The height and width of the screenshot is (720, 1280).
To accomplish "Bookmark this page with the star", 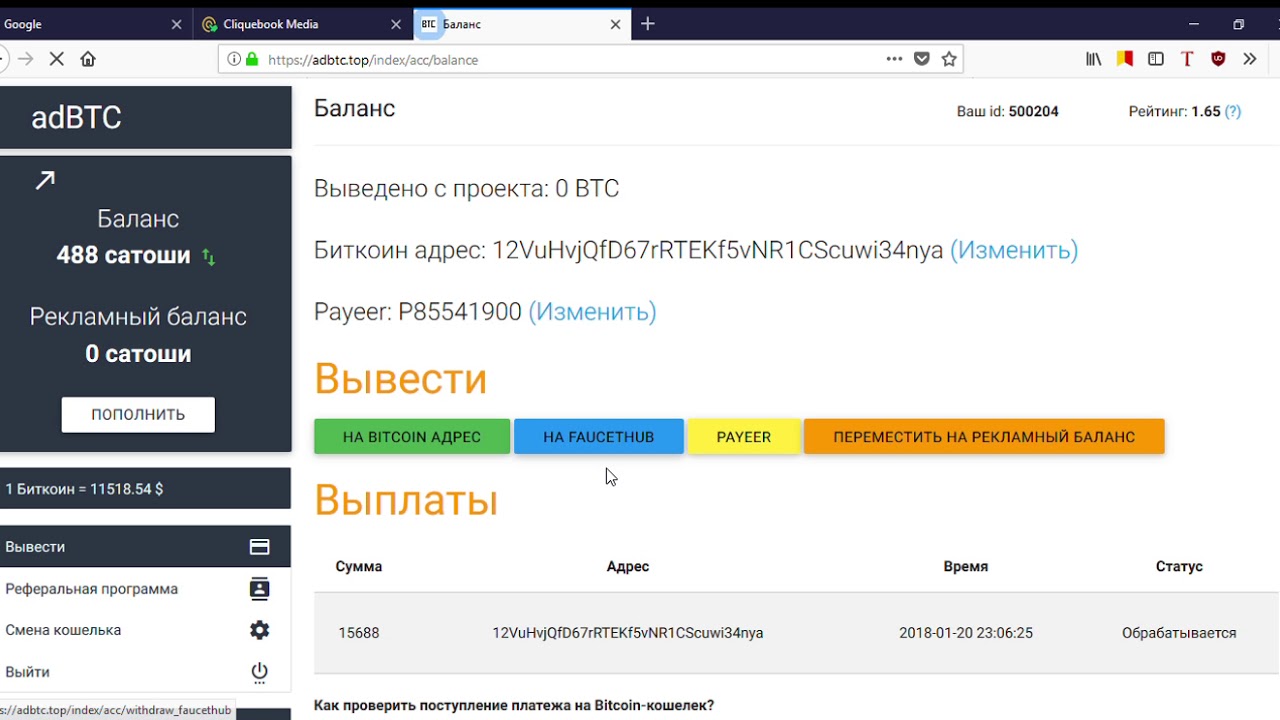I will [949, 59].
